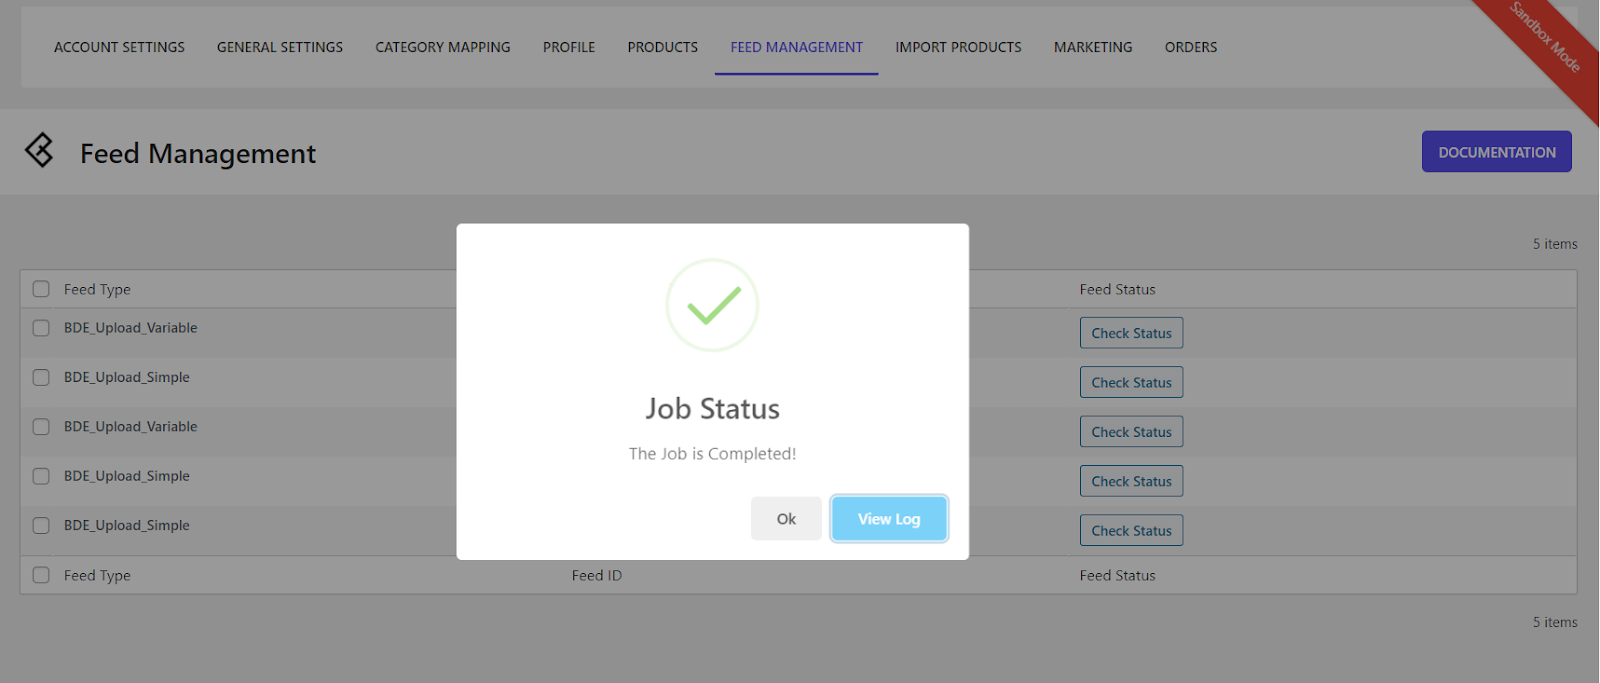Check Status for second BDE_Upload_Variable row
This screenshot has height=683, width=1600.
click(x=1131, y=432)
